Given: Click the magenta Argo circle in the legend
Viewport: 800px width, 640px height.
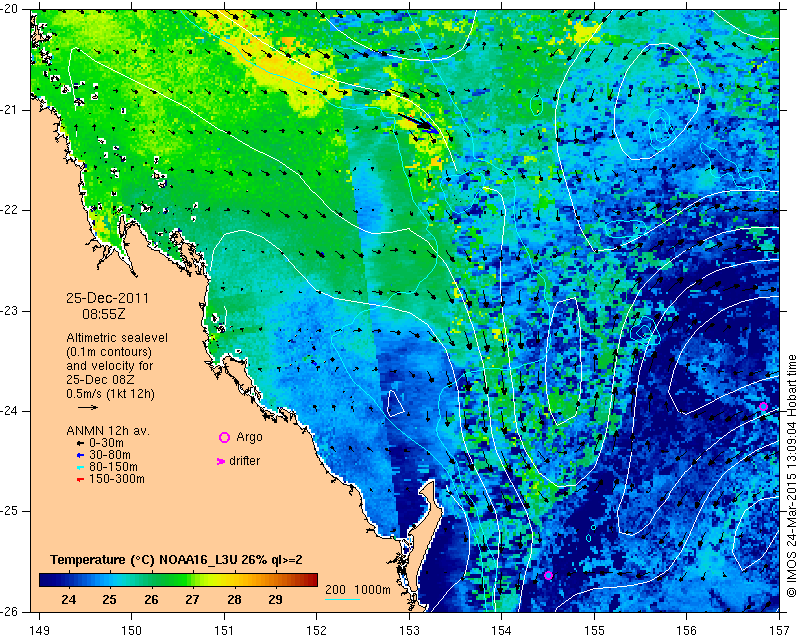Looking at the screenshot, I should [x=224, y=437].
